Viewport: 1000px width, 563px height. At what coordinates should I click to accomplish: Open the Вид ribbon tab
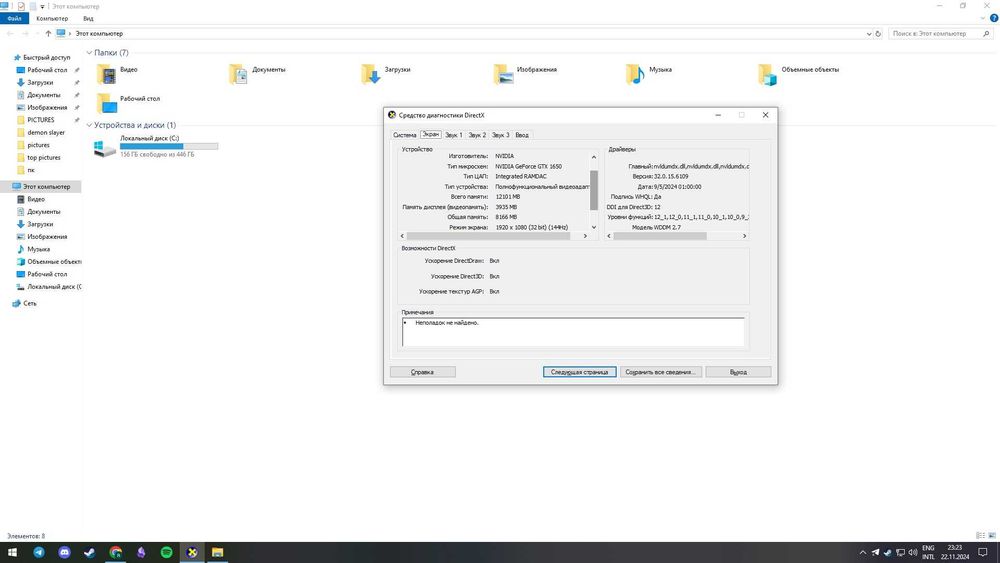point(88,18)
